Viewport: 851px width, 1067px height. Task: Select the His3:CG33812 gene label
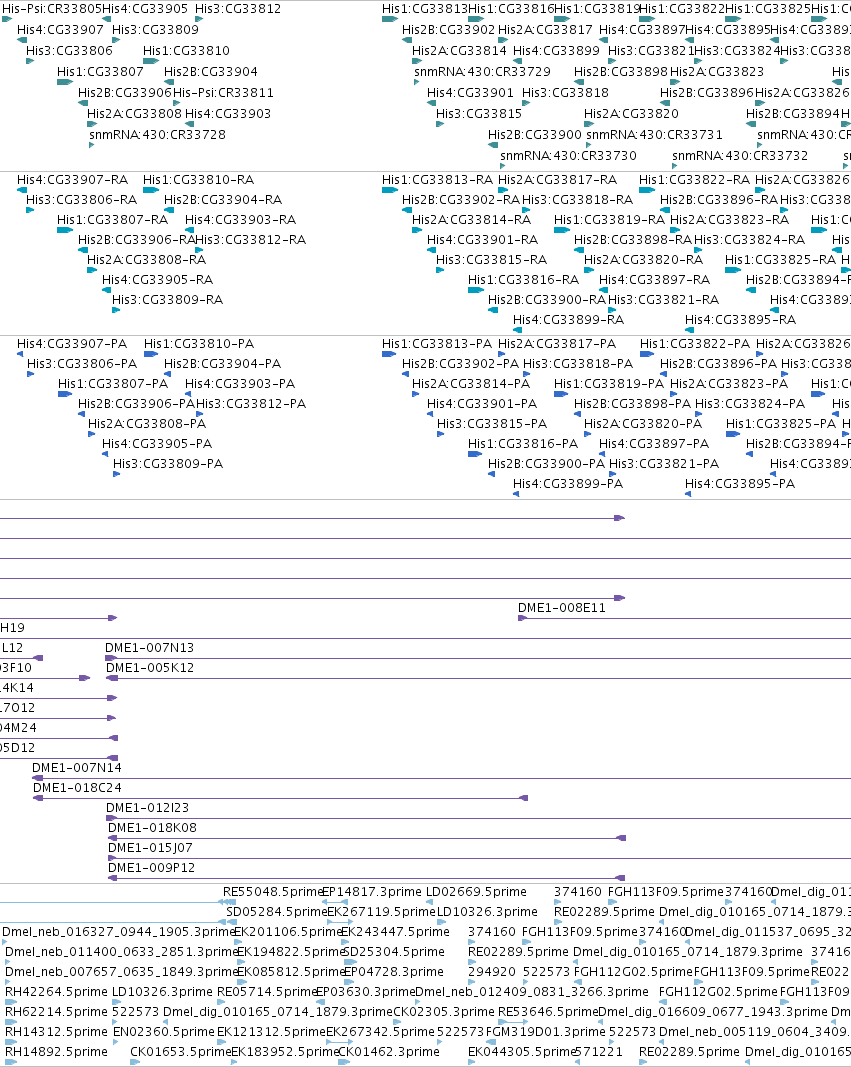click(x=237, y=9)
